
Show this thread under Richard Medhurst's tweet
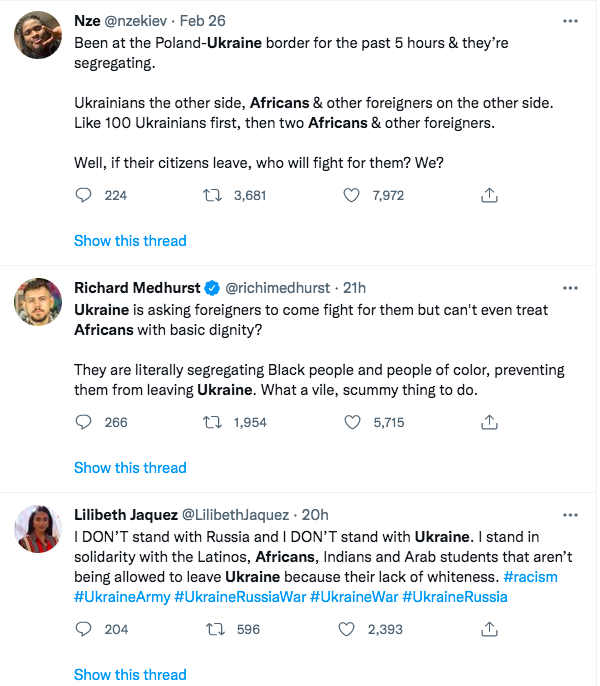click(130, 468)
